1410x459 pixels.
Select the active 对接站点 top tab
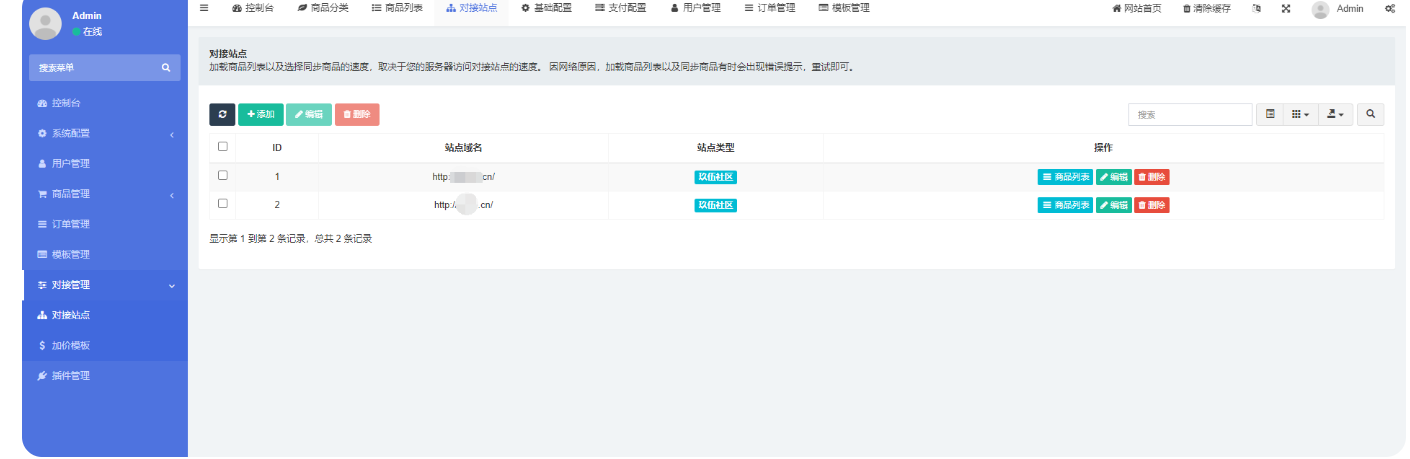pos(471,8)
